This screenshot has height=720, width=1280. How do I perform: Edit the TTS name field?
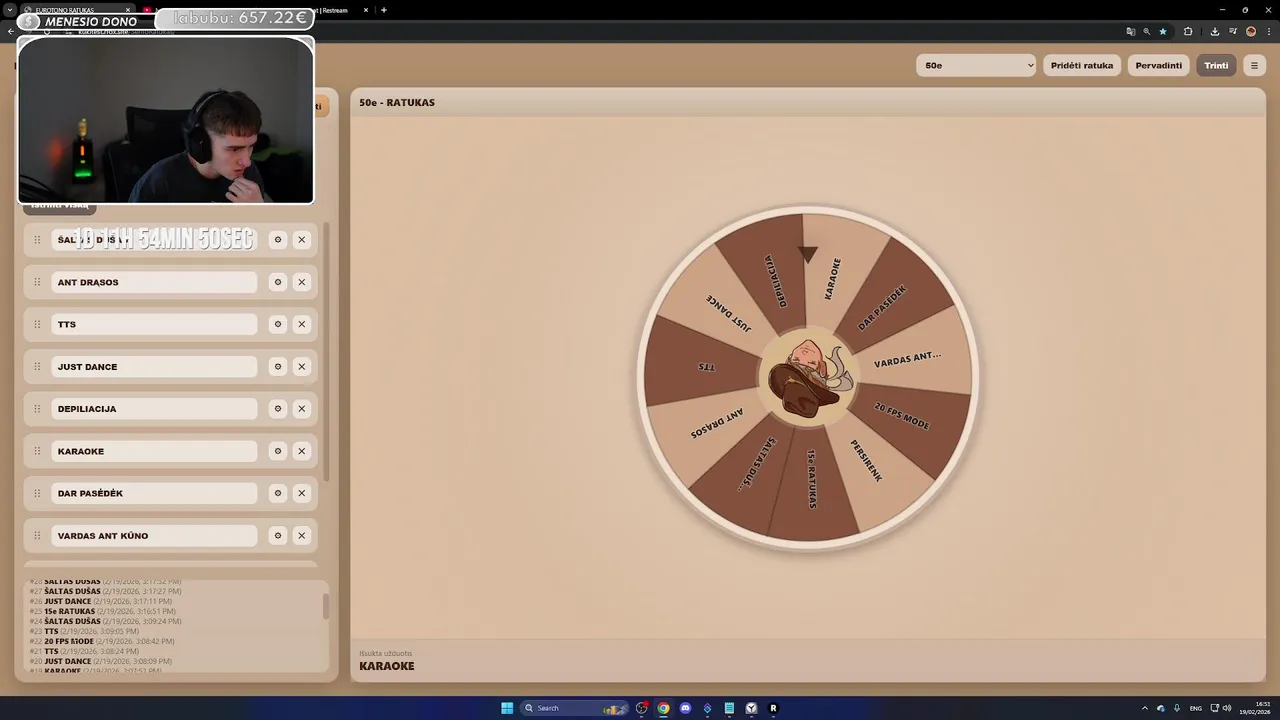click(154, 324)
